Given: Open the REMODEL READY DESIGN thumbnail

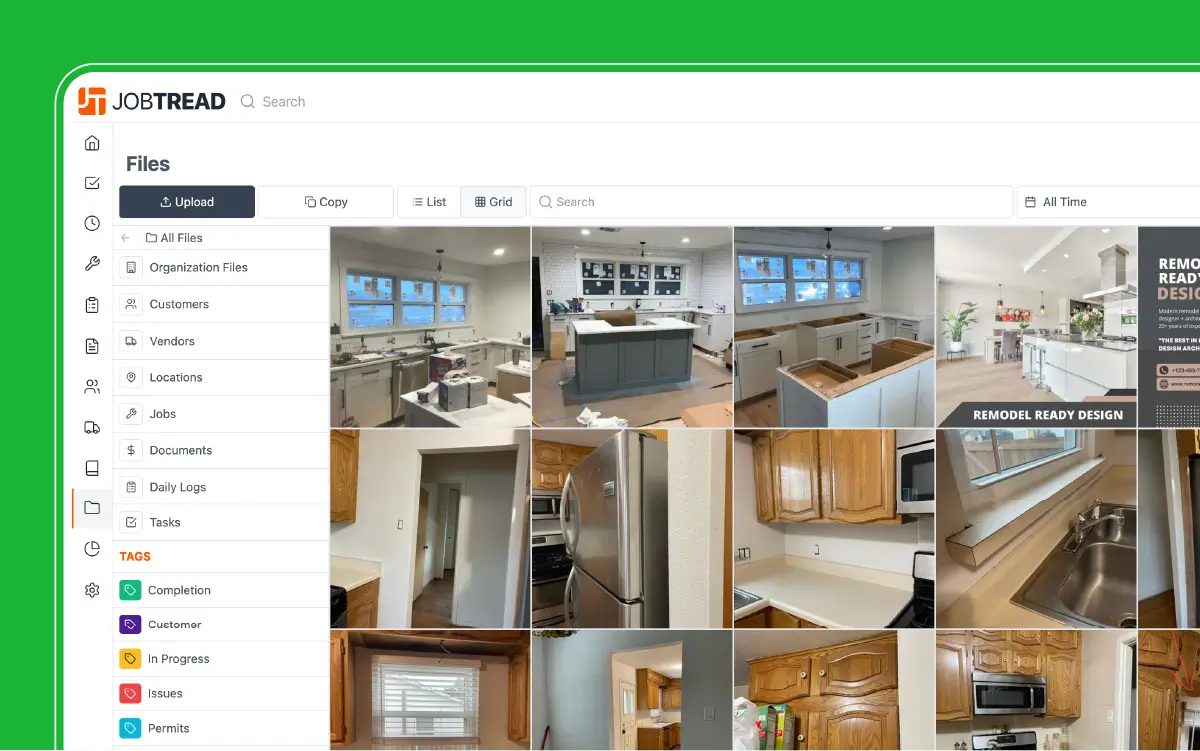Looking at the screenshot, I should point(1036,327).
